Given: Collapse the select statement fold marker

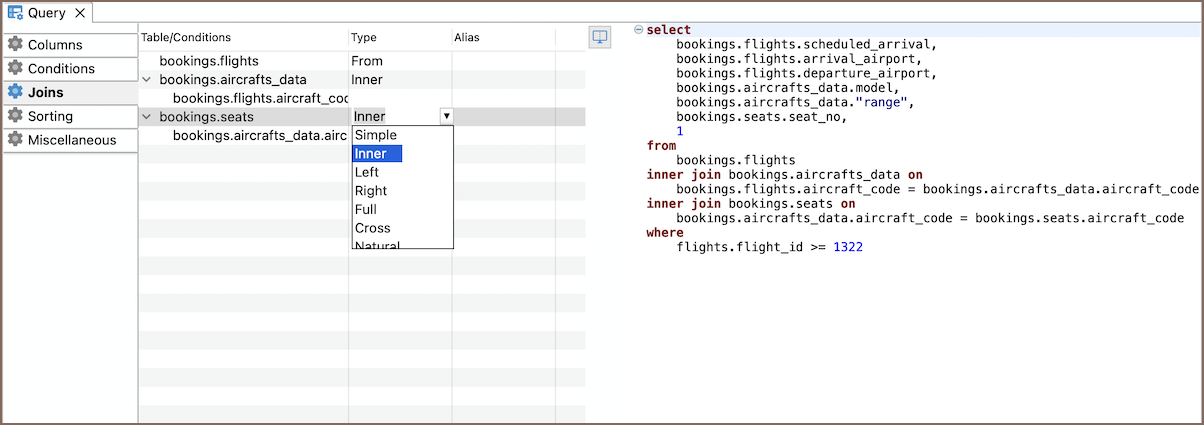Looking at the screenshot, I should [639, 30].
